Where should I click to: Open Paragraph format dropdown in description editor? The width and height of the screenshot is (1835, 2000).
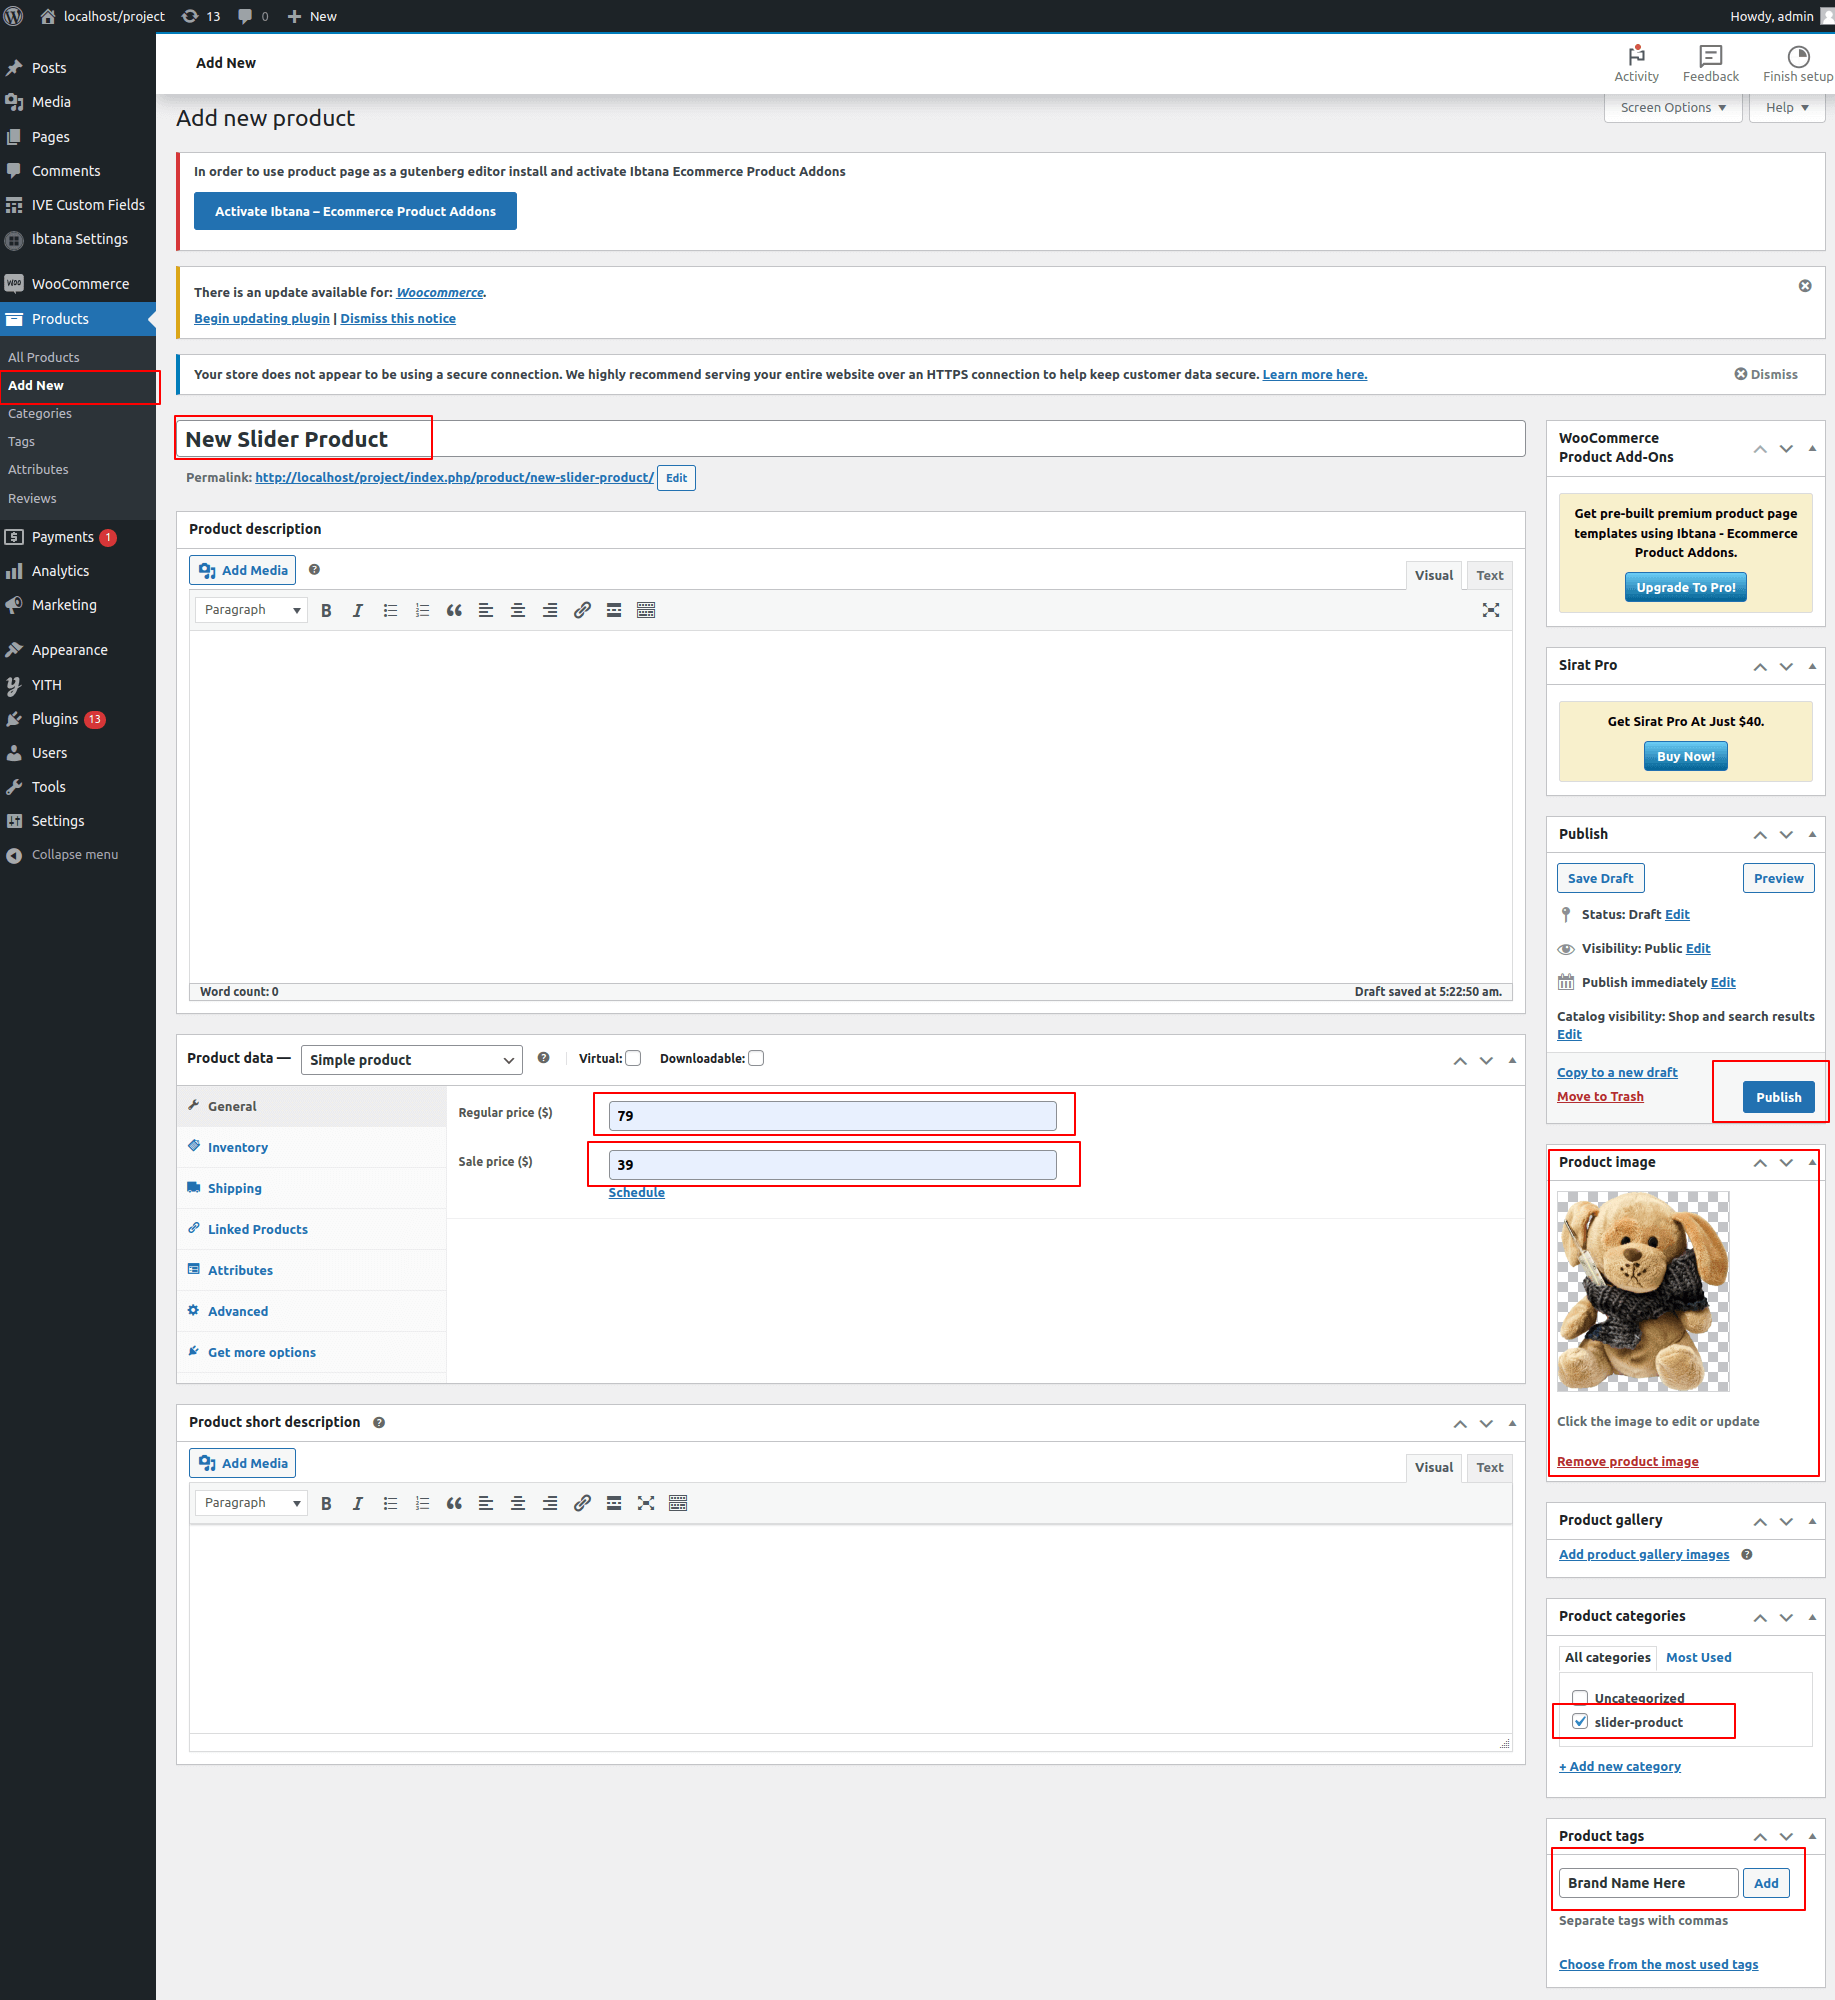click(x=251, y=610)
